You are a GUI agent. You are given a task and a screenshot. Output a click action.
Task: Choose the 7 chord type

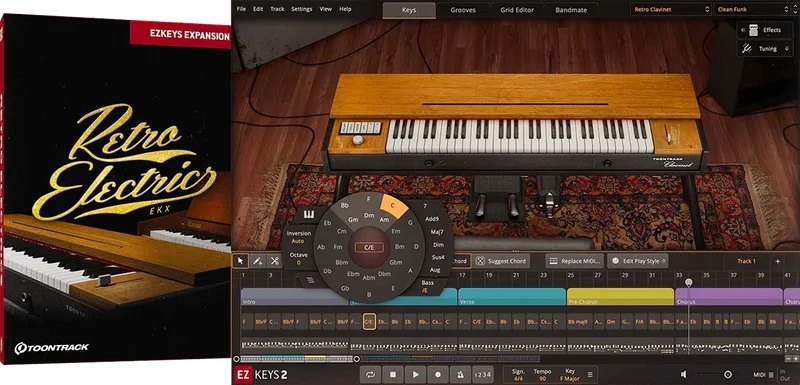point(425,206)
